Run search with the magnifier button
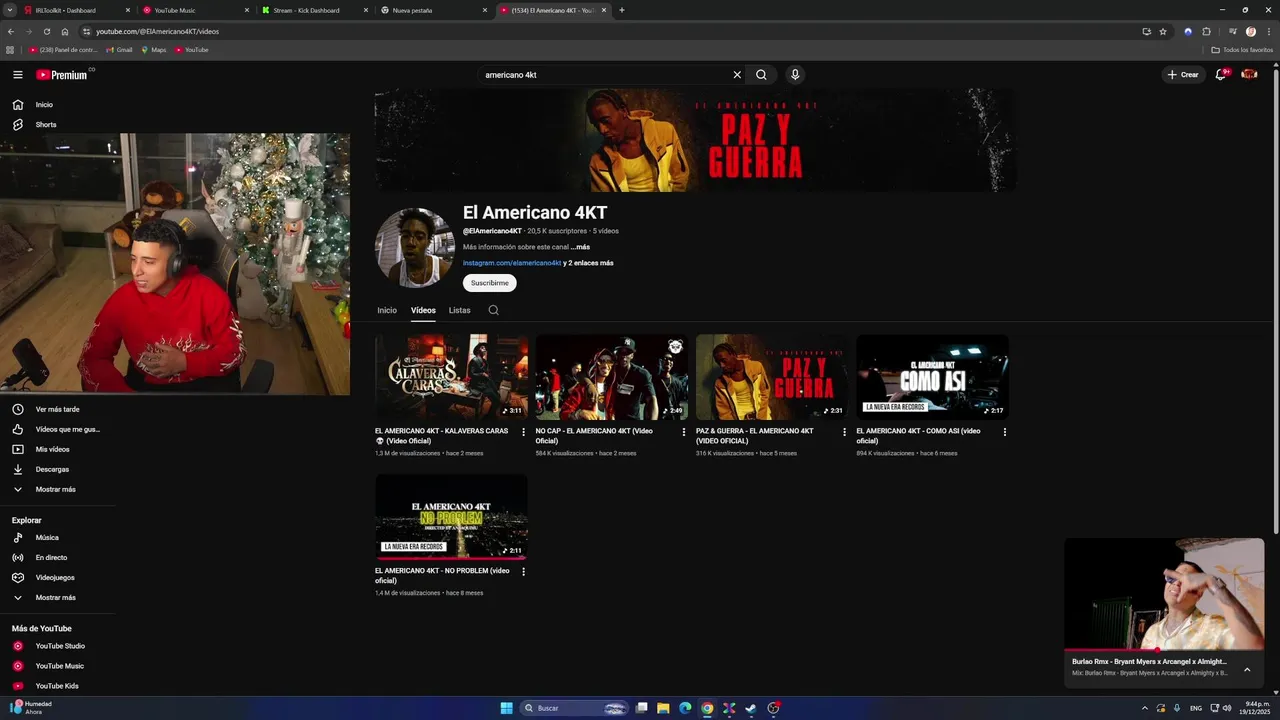Image resolution: width=1280 pixels, height=720 pixels. (761, 75)
